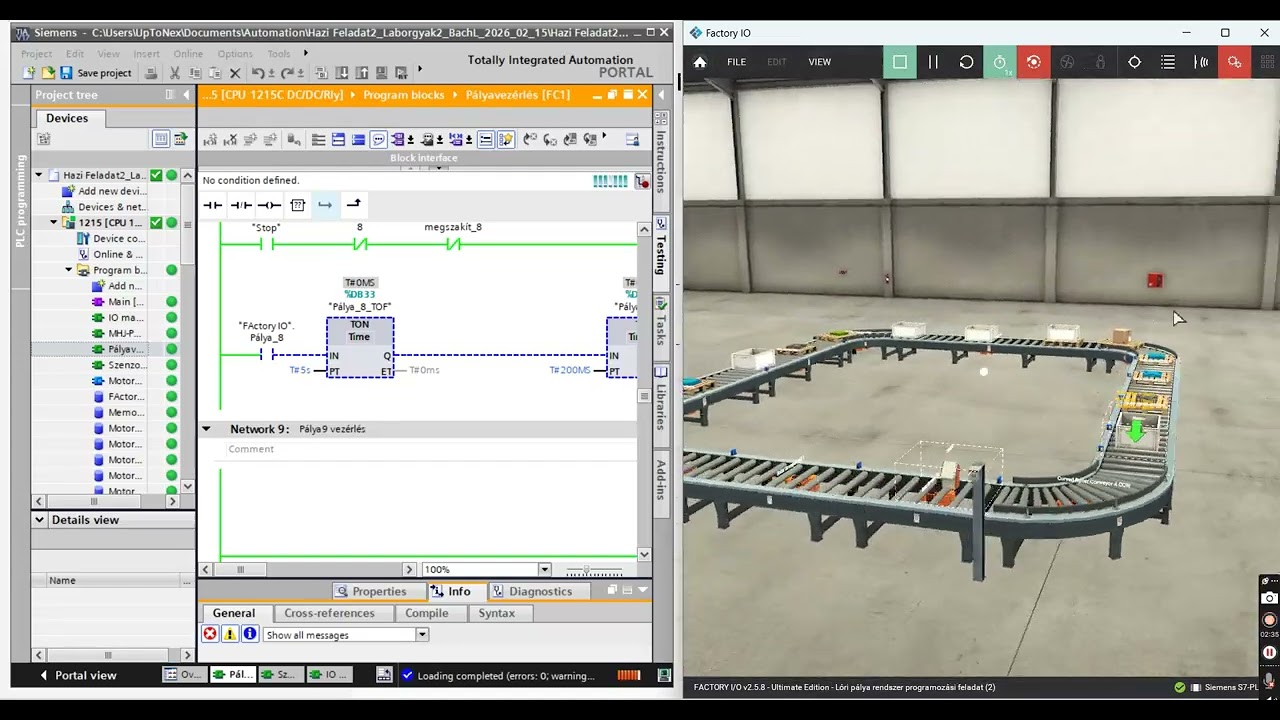
Task: Open the Tasks side panel
Action: point(661,323)
